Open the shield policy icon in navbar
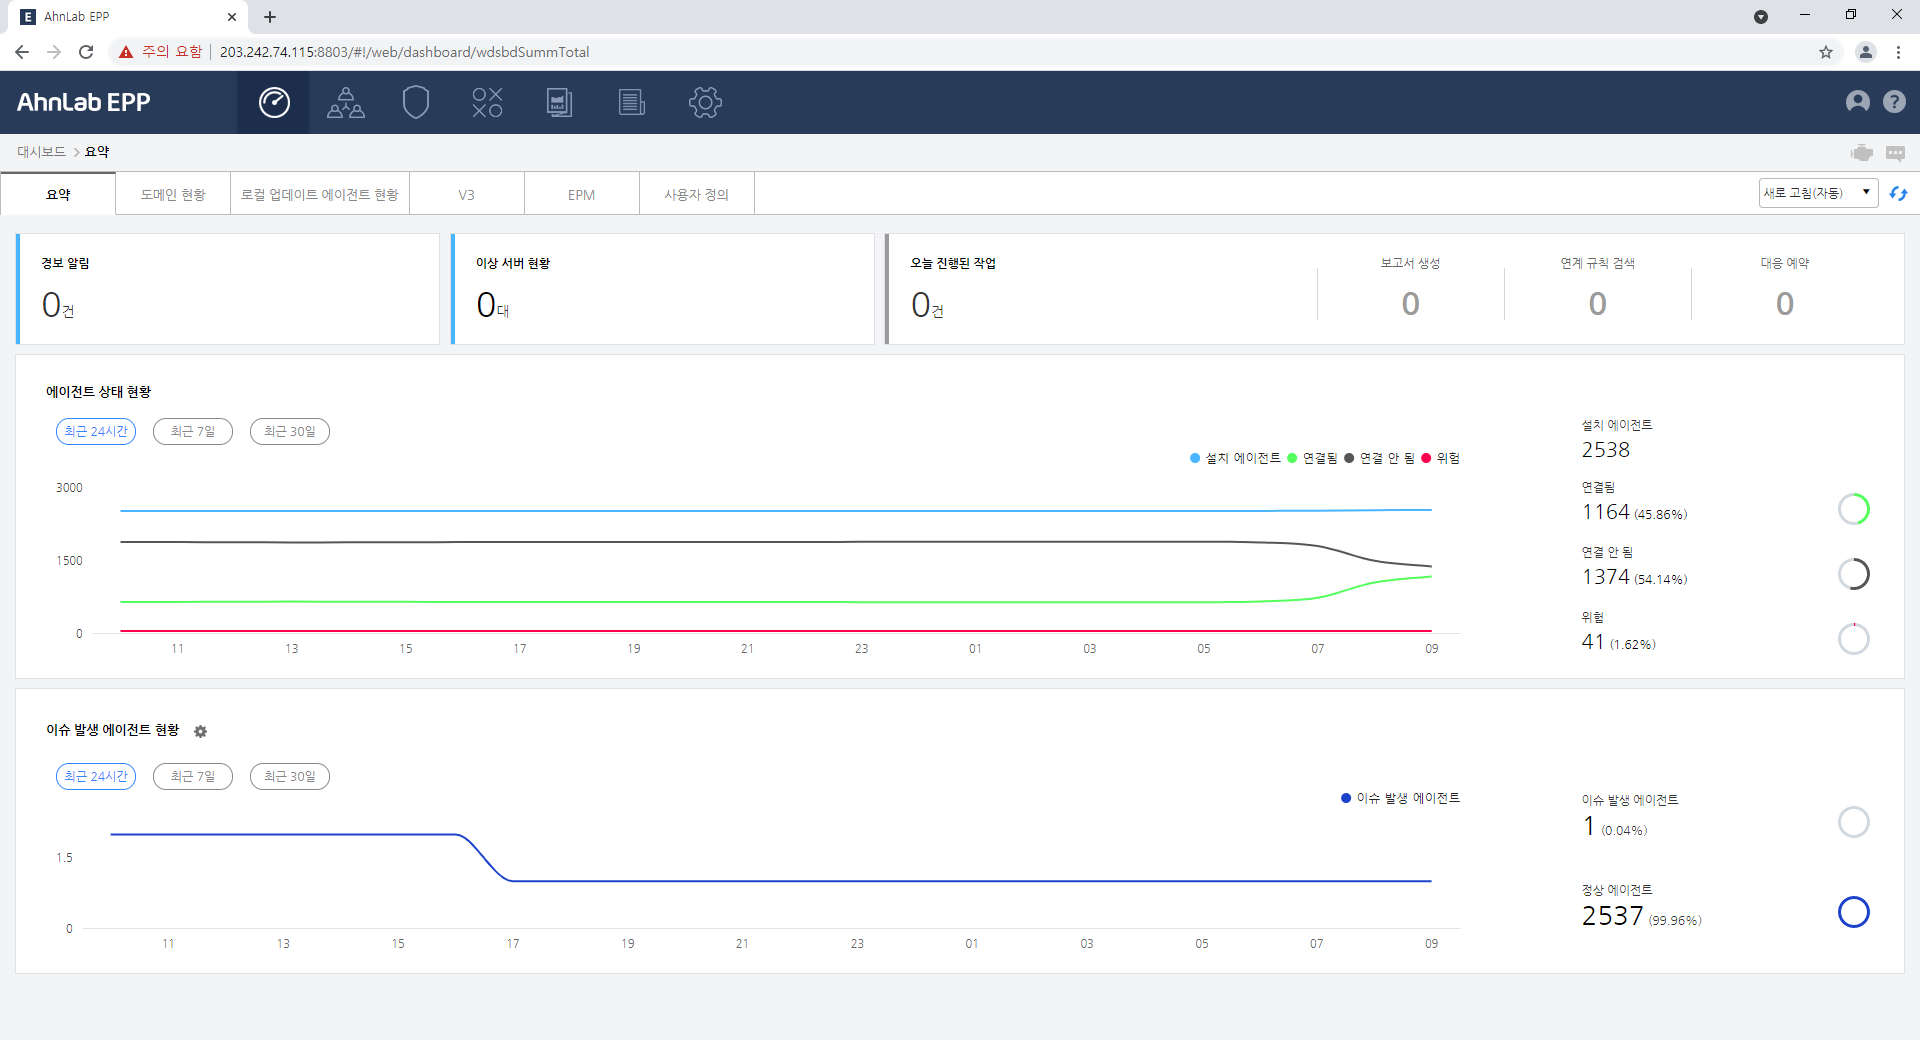The width and height of the screenshot is (1920, 1040). (x=416, y=102)
